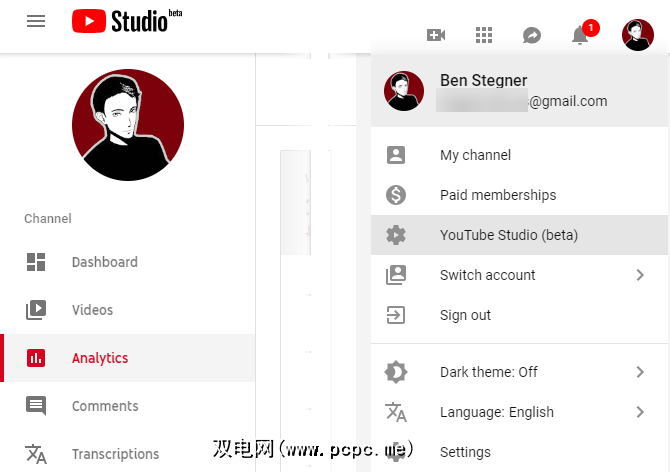Screen dimensions: 670x472
Task: Open the hamburger navigation menu
Action: tap(36, 21)
